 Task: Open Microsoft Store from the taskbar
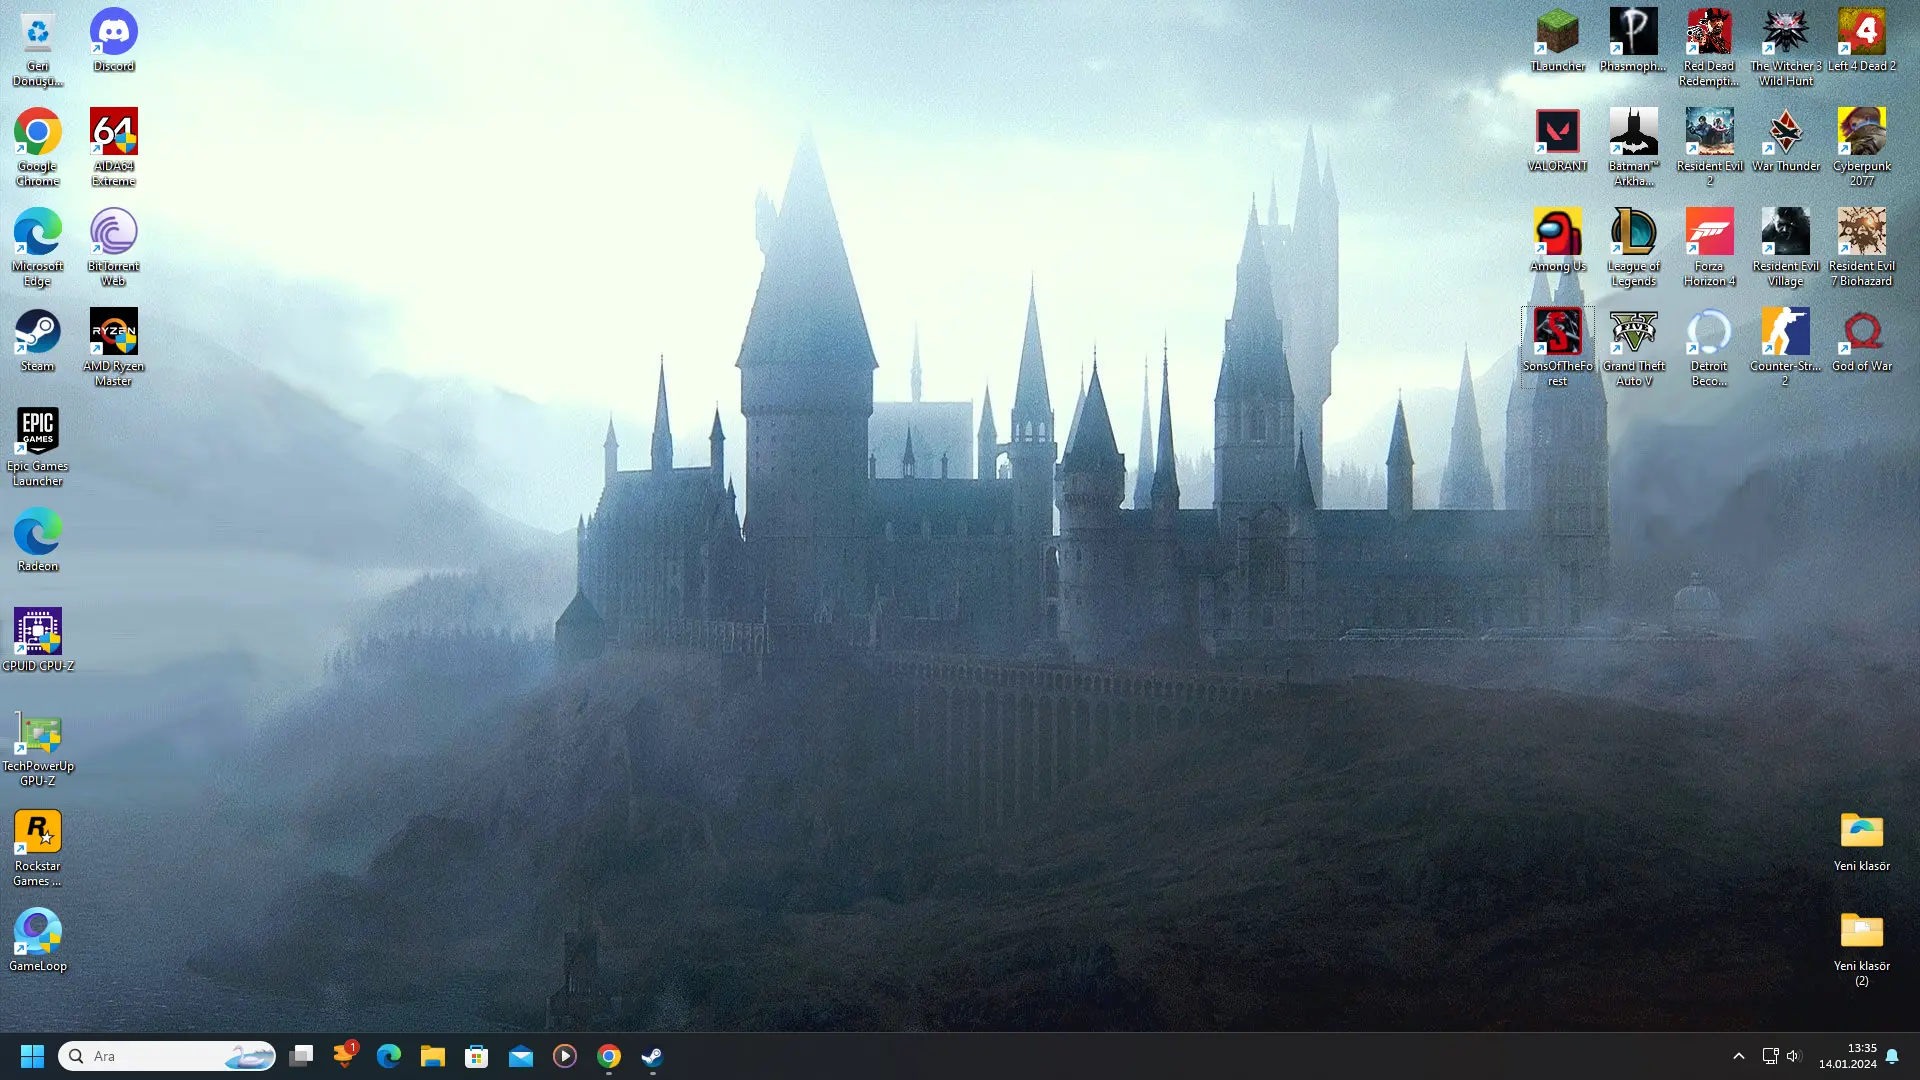477,1056
